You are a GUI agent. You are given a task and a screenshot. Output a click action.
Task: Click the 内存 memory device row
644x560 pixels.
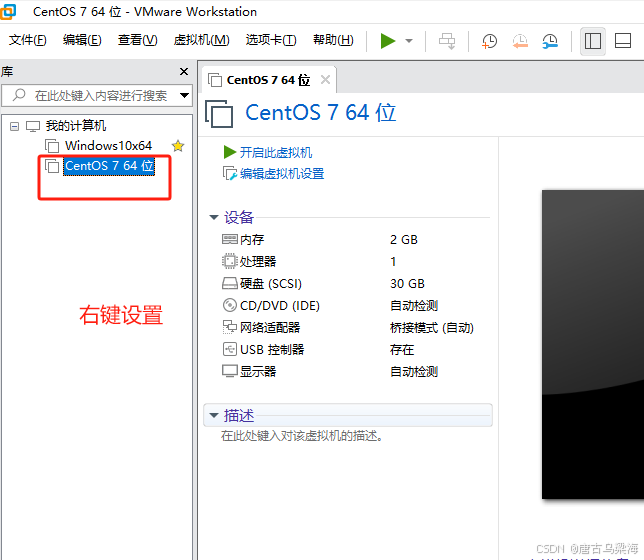click(356, 240)
